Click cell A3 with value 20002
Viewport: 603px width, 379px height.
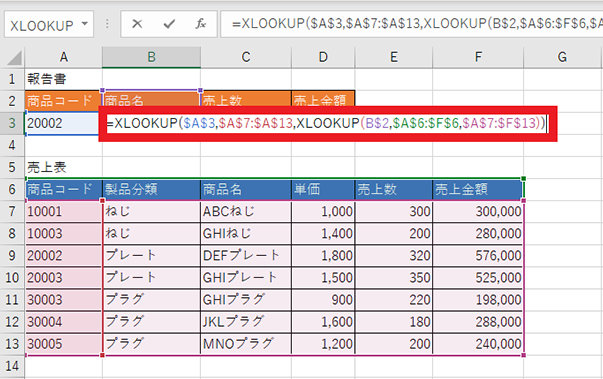point(63,123)
